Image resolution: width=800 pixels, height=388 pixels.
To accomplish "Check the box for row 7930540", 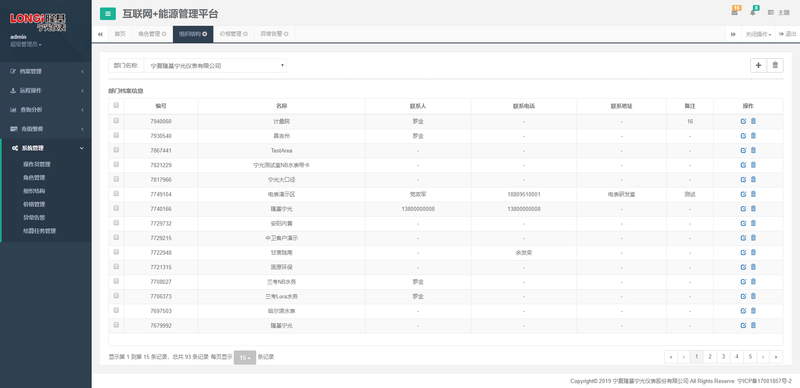I will (x=116, y=135).
